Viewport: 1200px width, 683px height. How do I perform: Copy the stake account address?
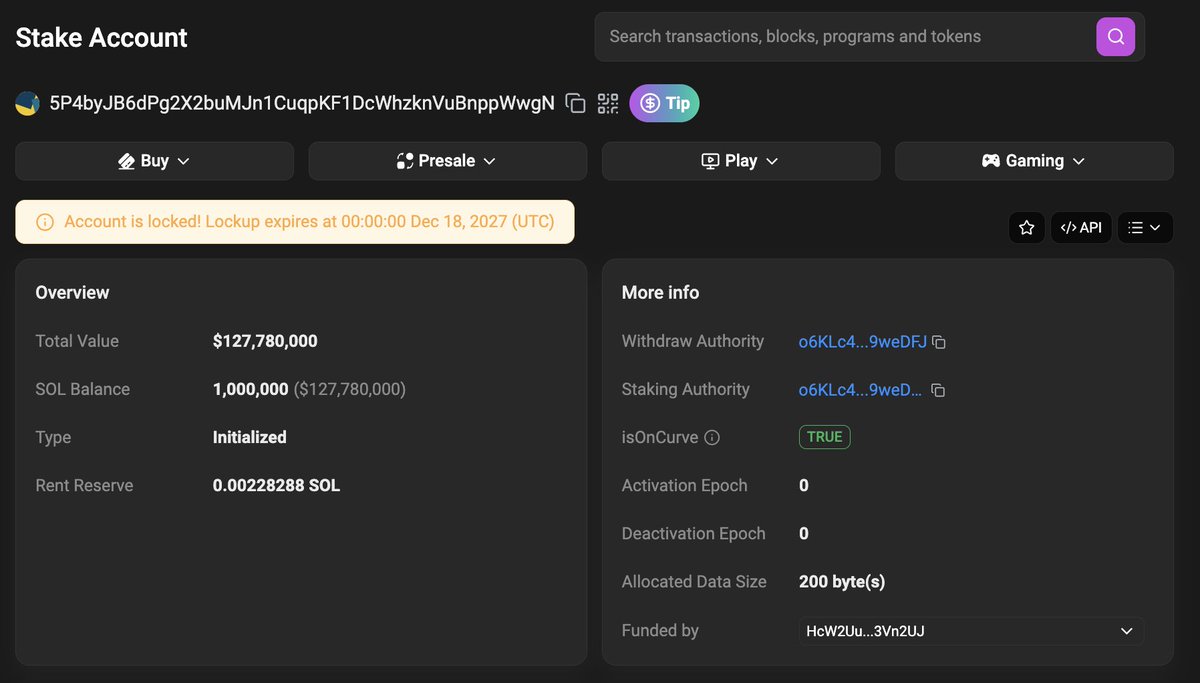[x=575, y=103]
